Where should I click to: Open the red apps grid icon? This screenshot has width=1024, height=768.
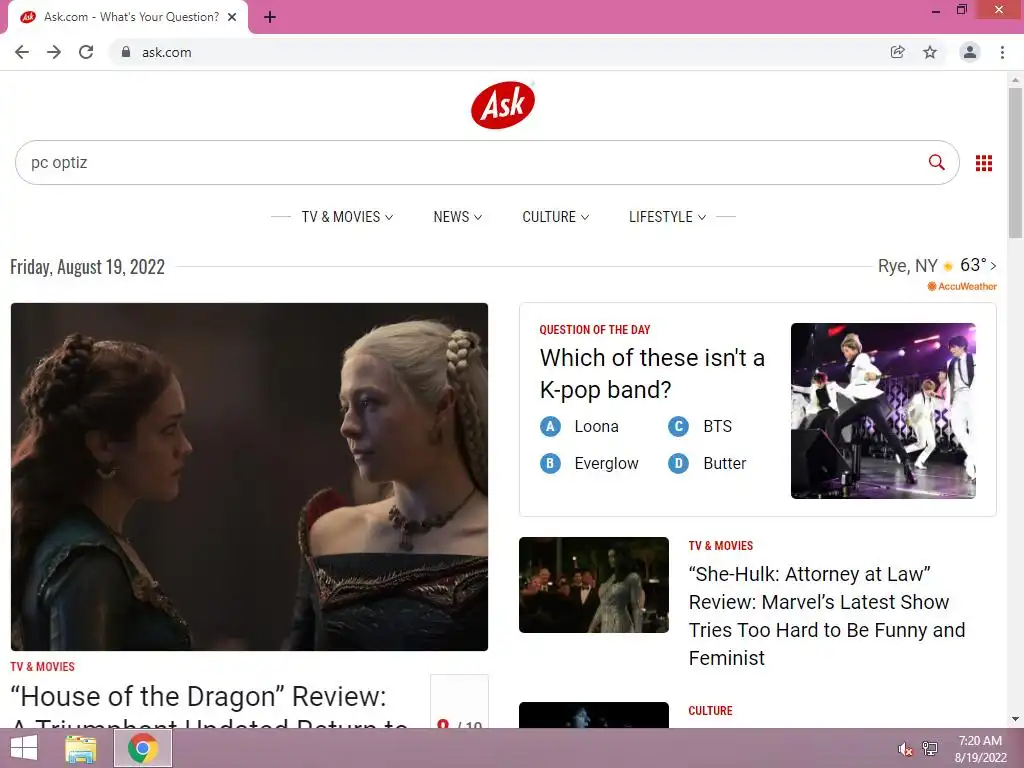[x=984, y=163]
